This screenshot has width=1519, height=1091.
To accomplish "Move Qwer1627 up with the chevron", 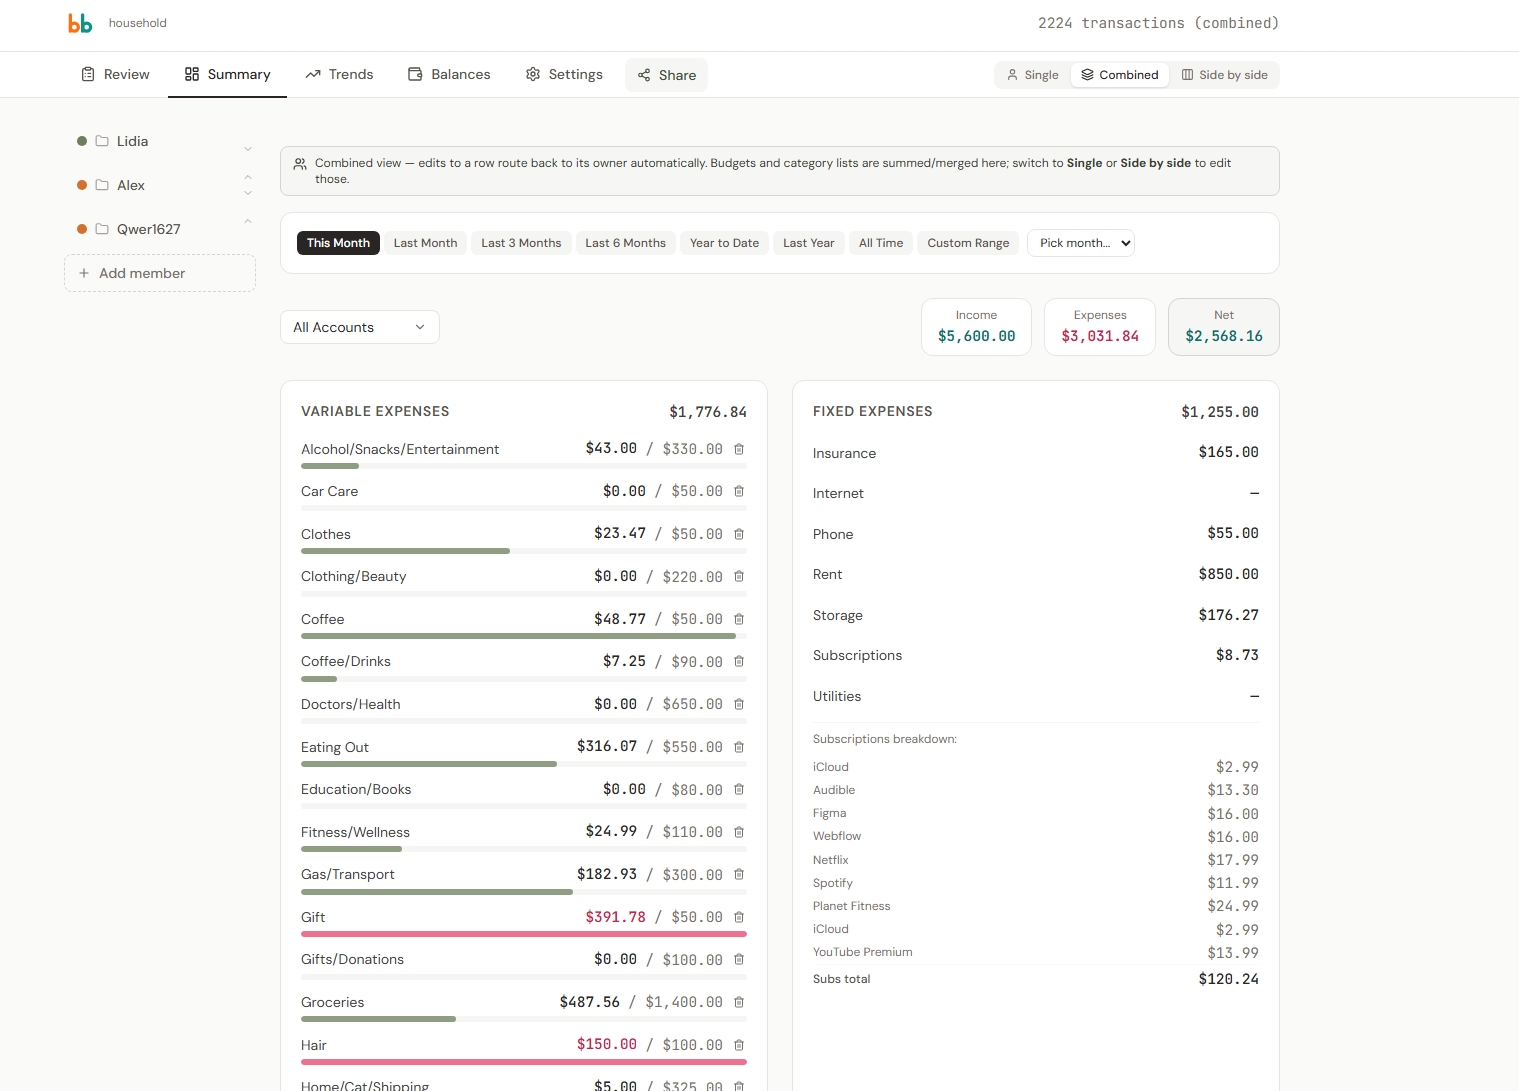I will (x=248, y=221).
